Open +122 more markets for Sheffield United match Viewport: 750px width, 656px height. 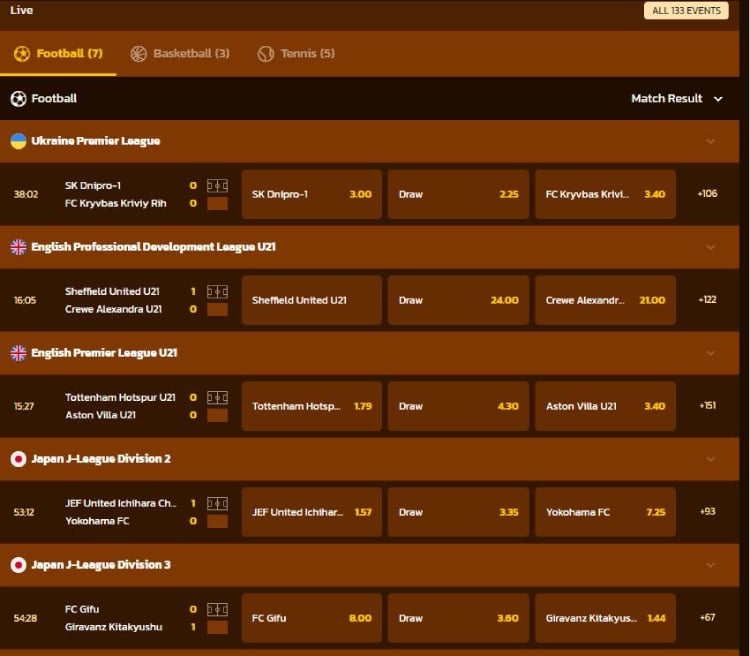[x=707, y=300]
